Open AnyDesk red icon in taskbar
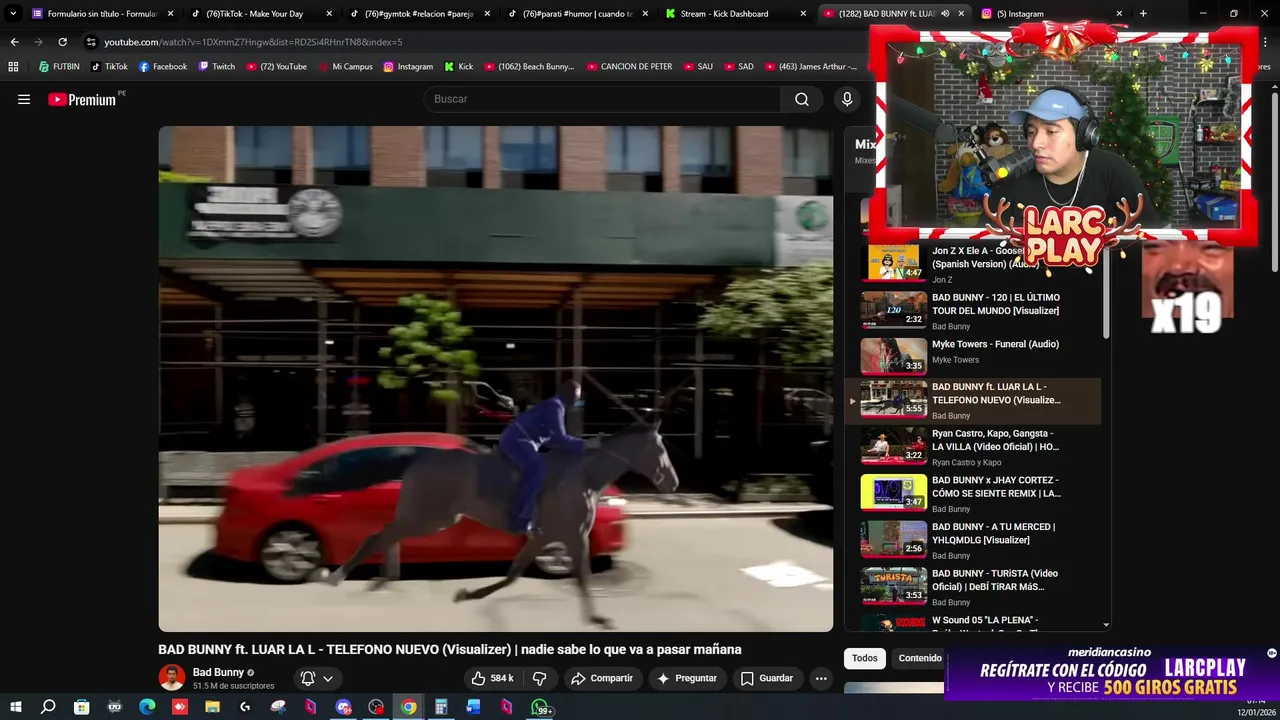This screenshot has width=1280, height=720. pyautogui.click(x=180, y=707)
